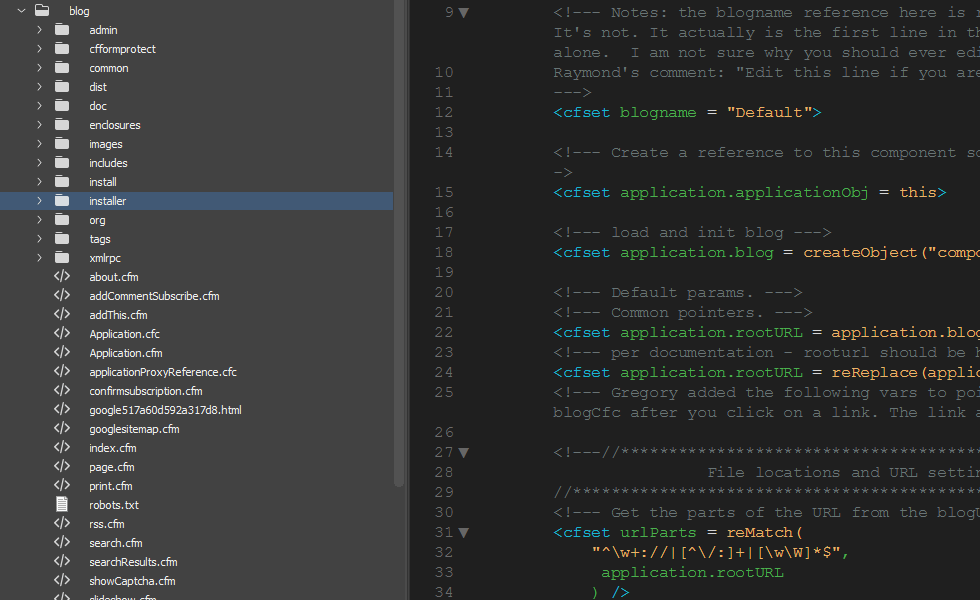Click line number 18 in gutter
980x600 pixels.
pyautogui.click(x=444, y=252)
